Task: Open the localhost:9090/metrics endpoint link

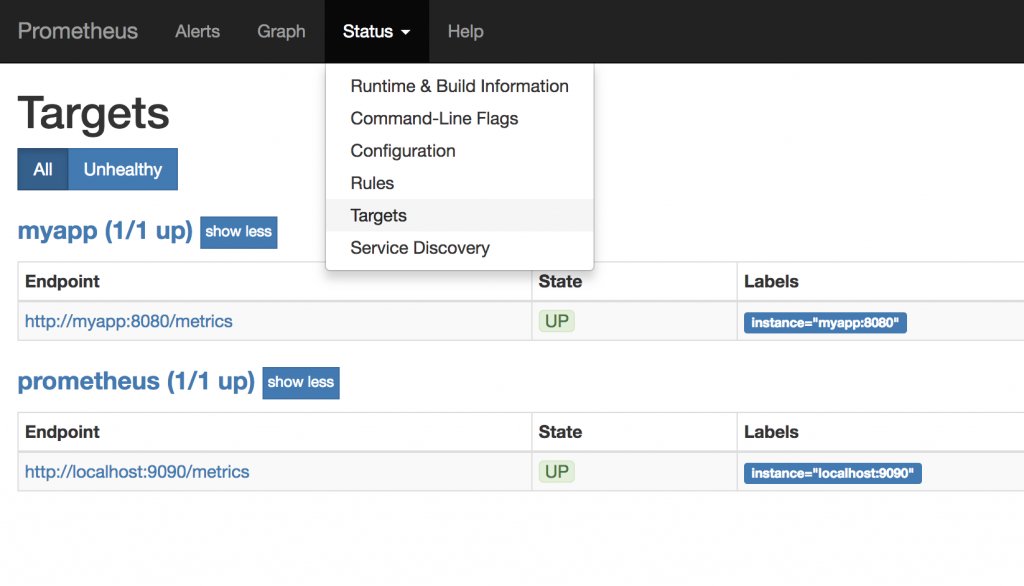Action: (137, 472)
